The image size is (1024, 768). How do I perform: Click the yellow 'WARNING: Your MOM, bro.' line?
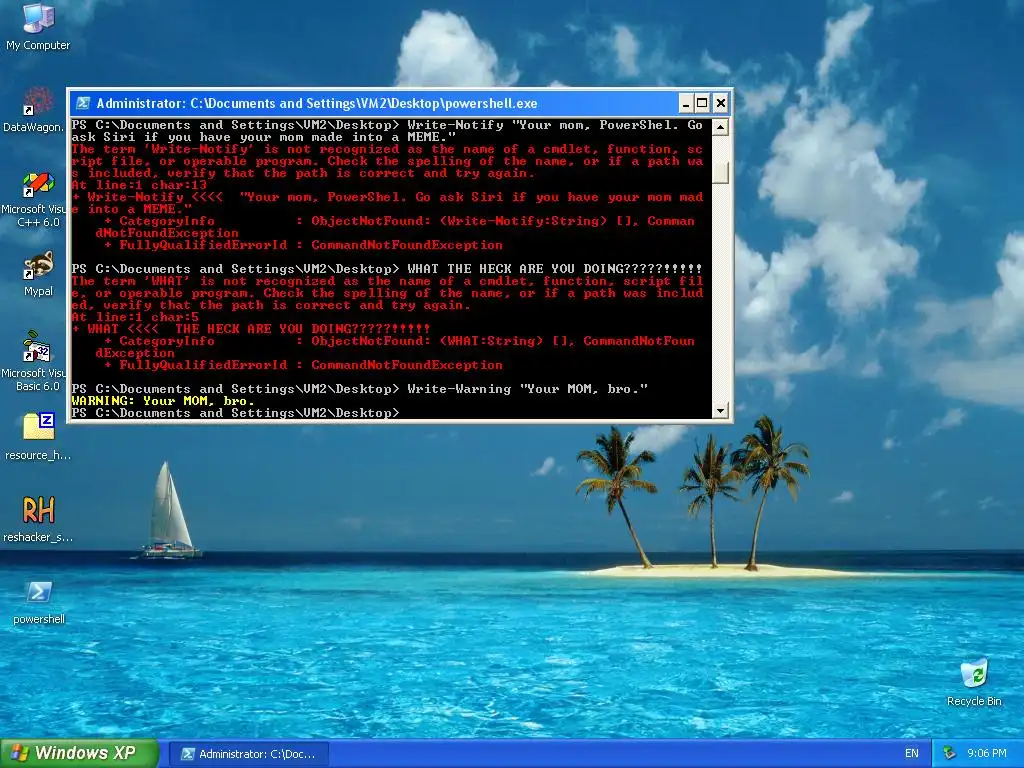[x=163, y=401]
